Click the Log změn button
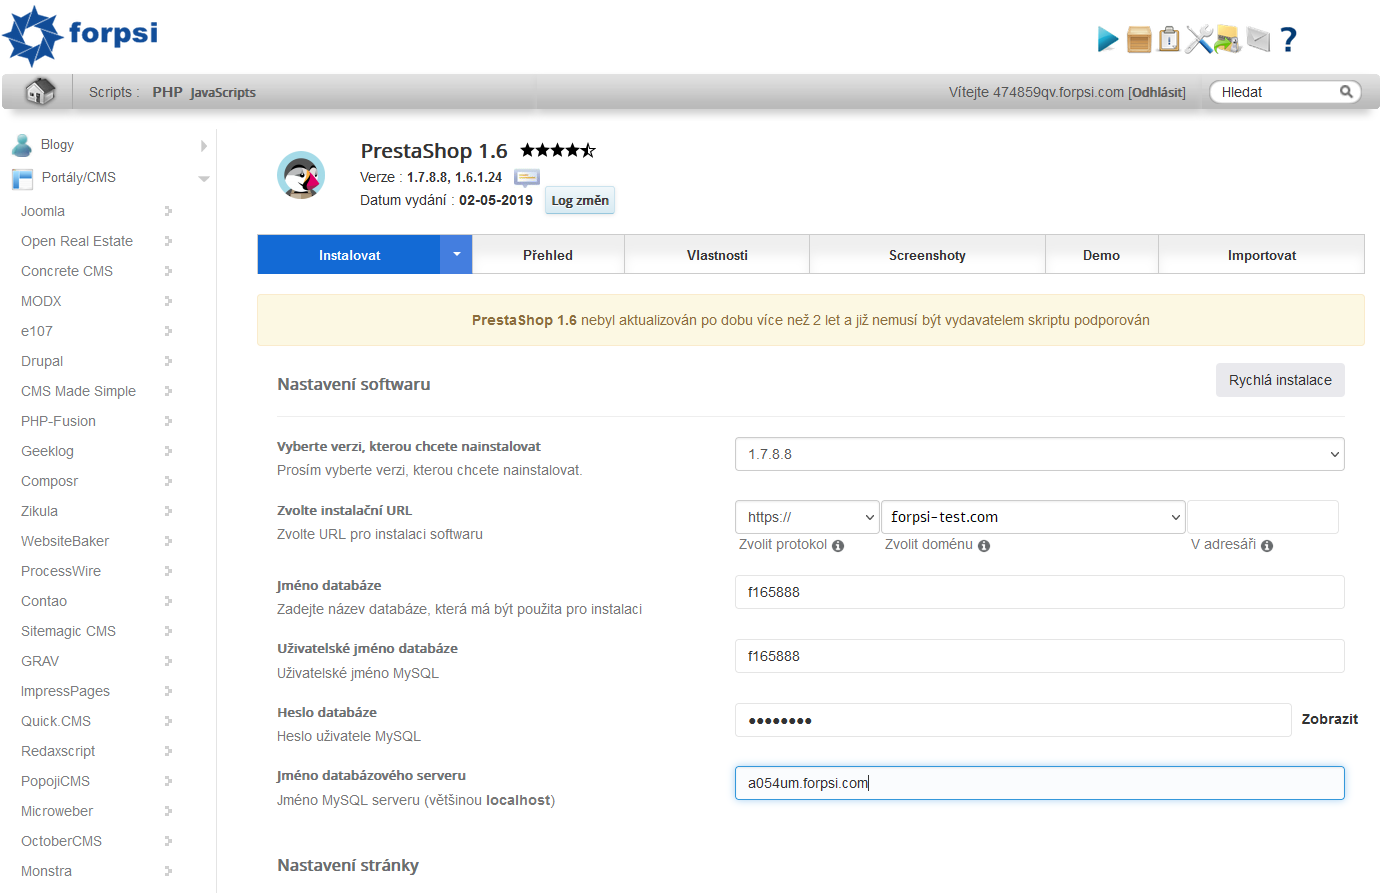Screen dimensions: 1385x893 580,200
